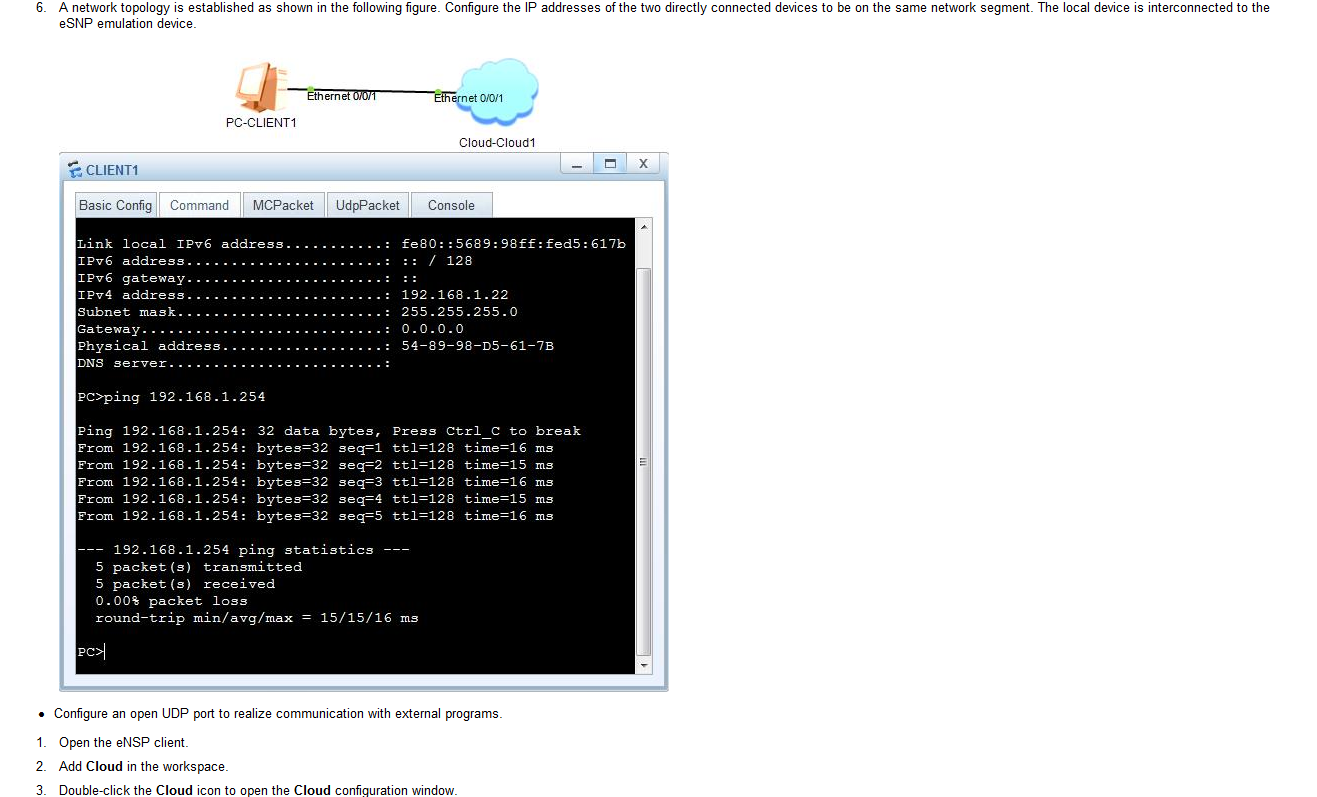Select the Console tab
The image size is (1317, 797).
point(451,205)
